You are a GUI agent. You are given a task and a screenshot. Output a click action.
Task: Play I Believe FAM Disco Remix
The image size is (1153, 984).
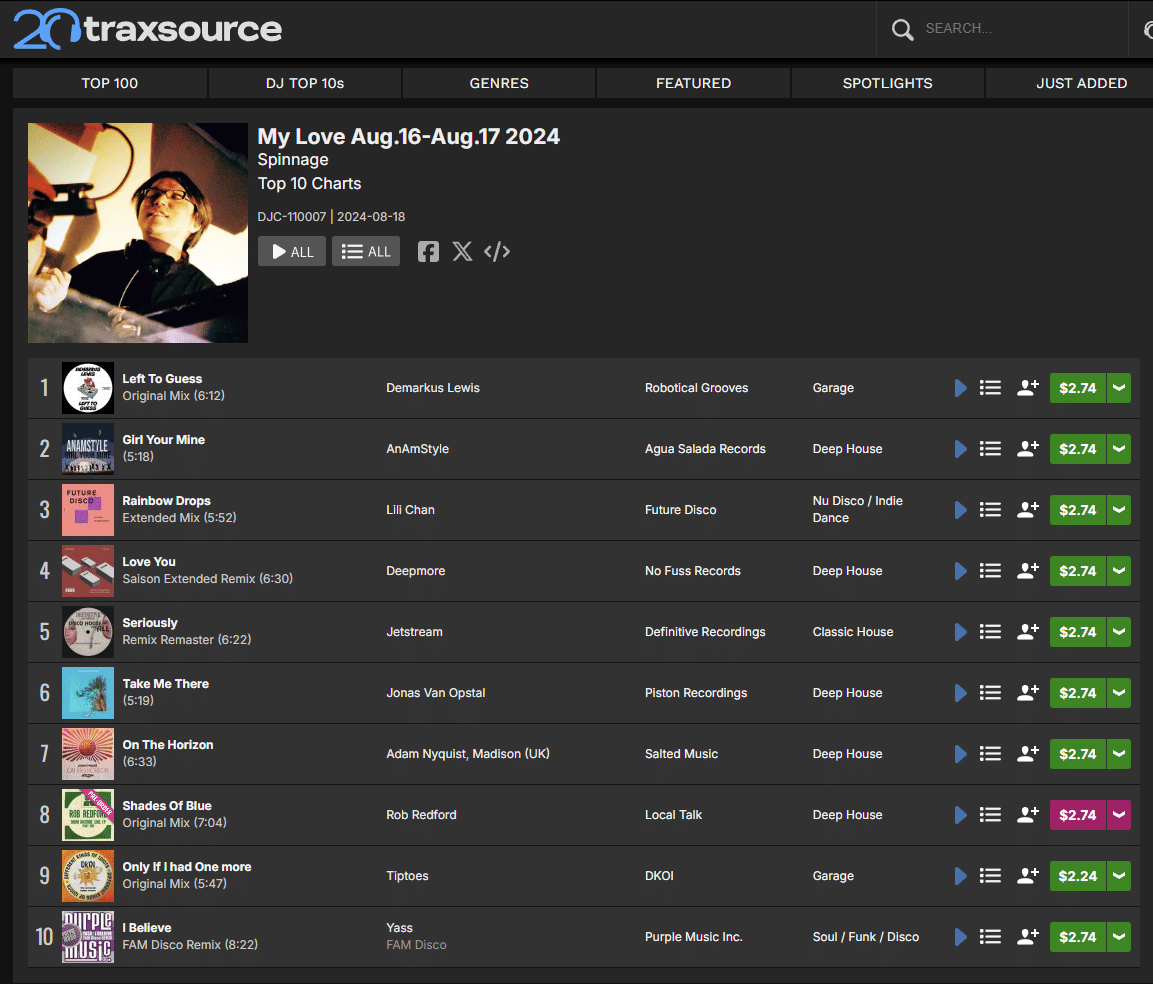point(960,937)
